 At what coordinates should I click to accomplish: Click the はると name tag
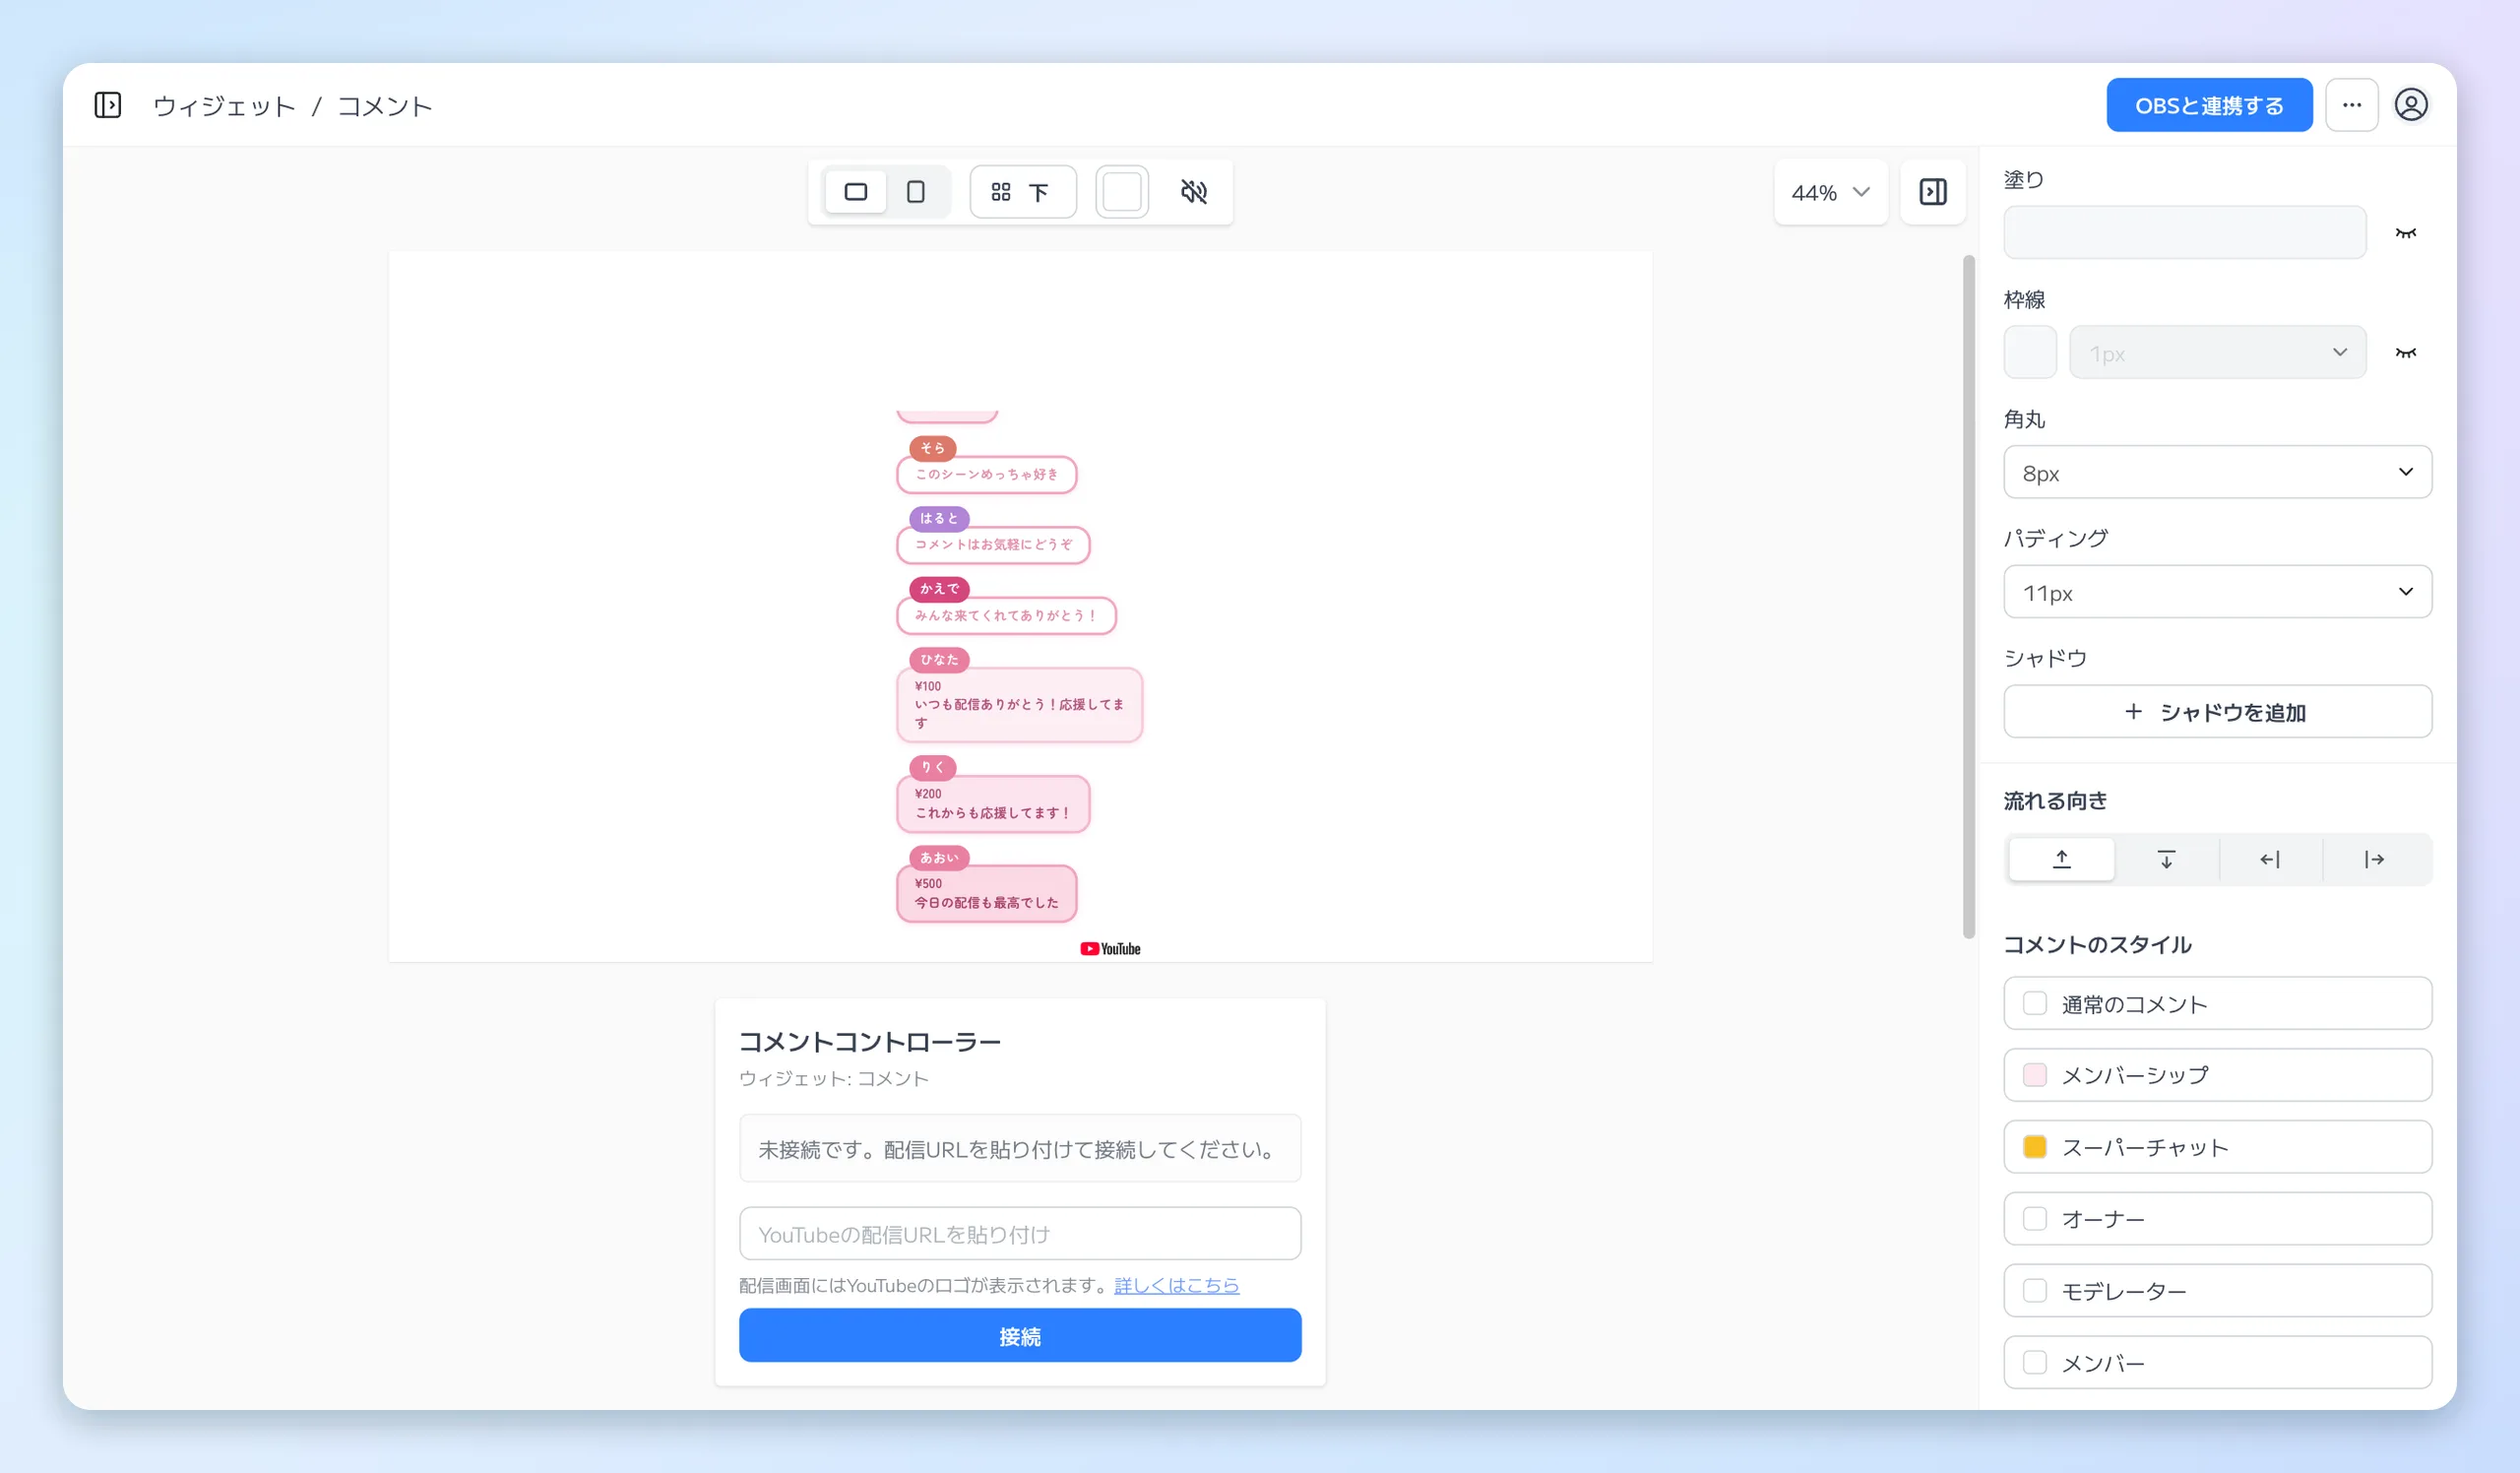(939, 518)
